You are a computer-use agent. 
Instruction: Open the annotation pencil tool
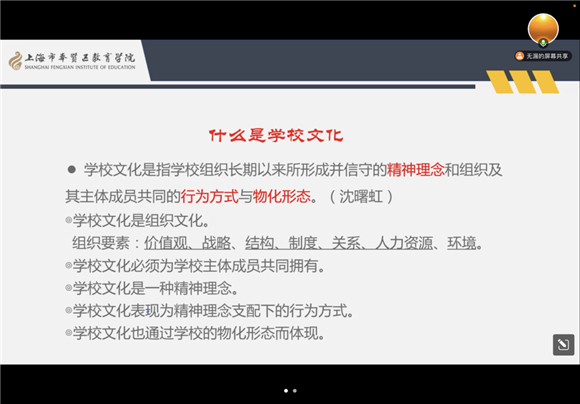click(x=563, y=345)
